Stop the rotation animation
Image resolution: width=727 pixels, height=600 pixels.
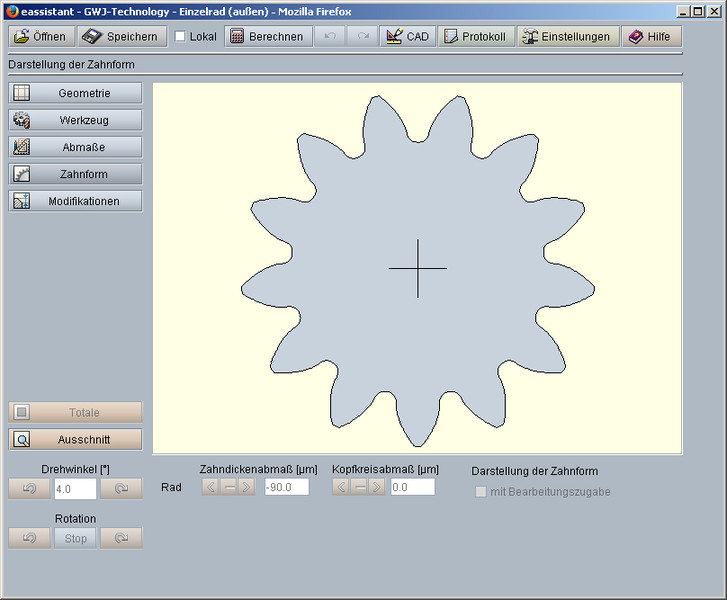click(x=75, y=538)
